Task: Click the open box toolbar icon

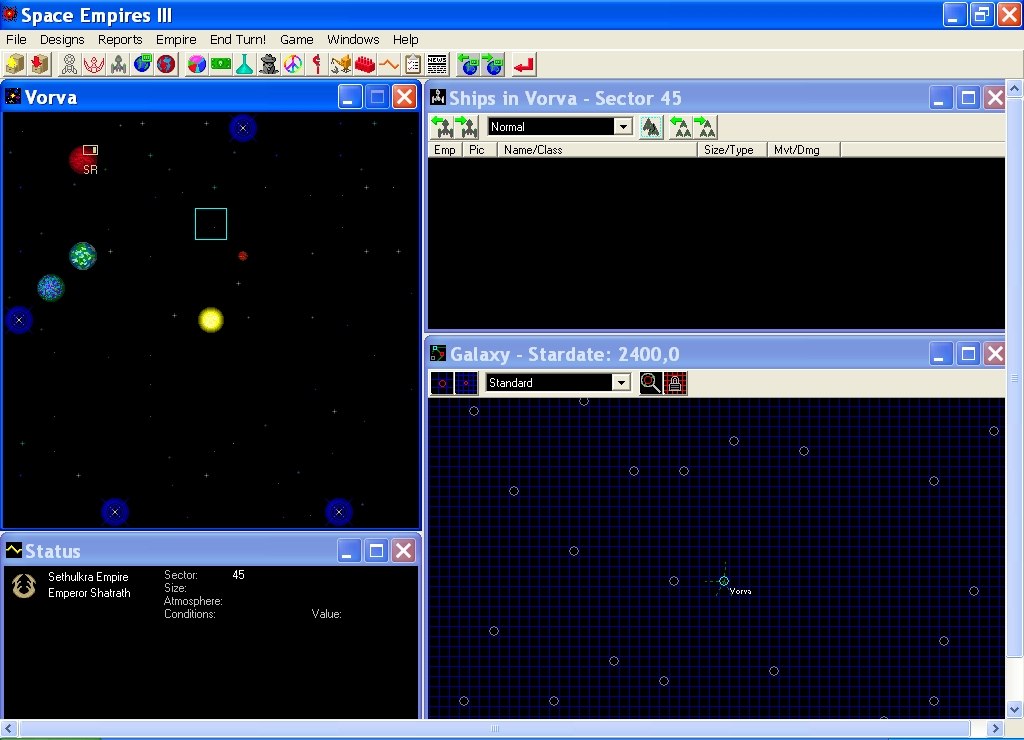Action: coord(15,65)
